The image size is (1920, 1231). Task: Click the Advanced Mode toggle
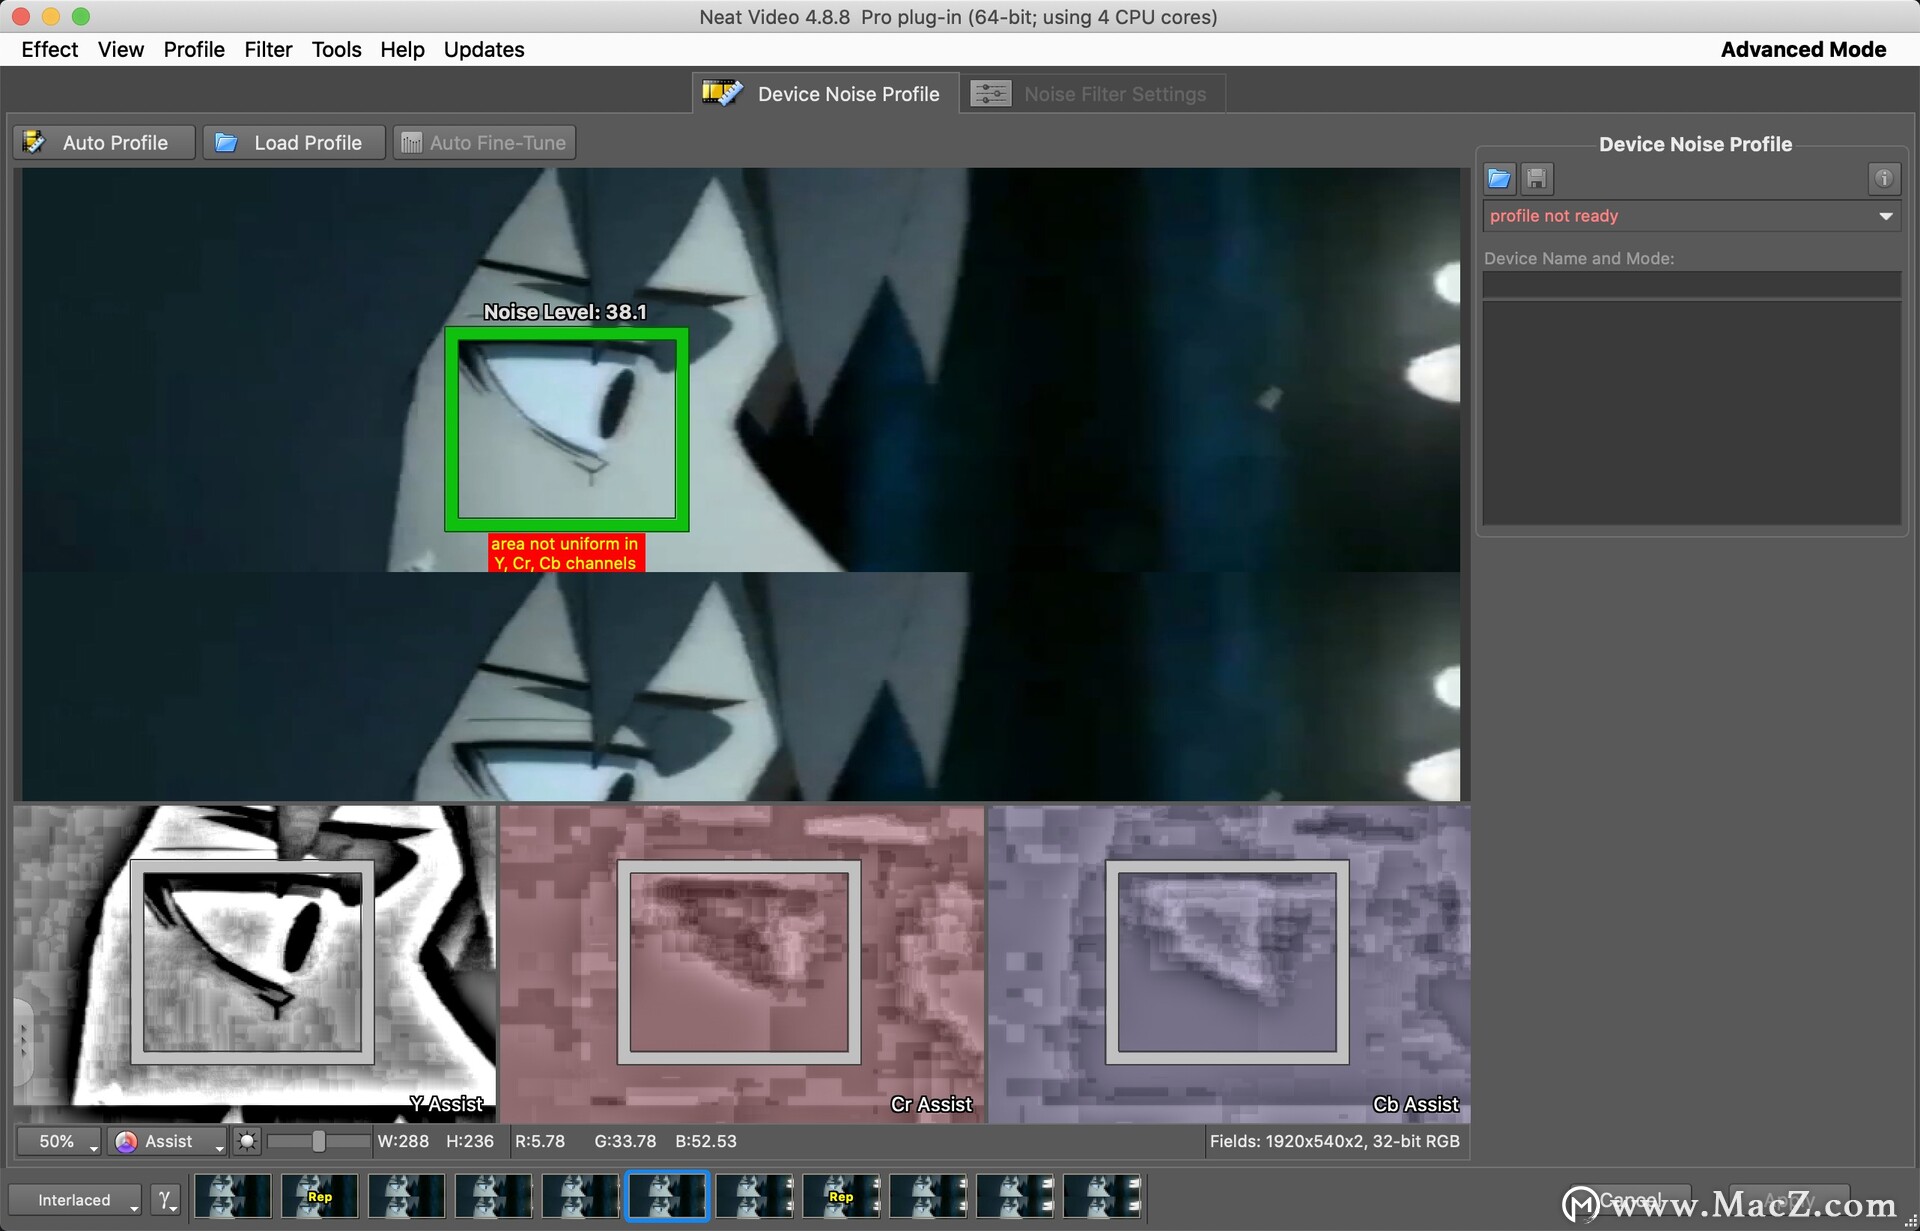click(1802, 49)
